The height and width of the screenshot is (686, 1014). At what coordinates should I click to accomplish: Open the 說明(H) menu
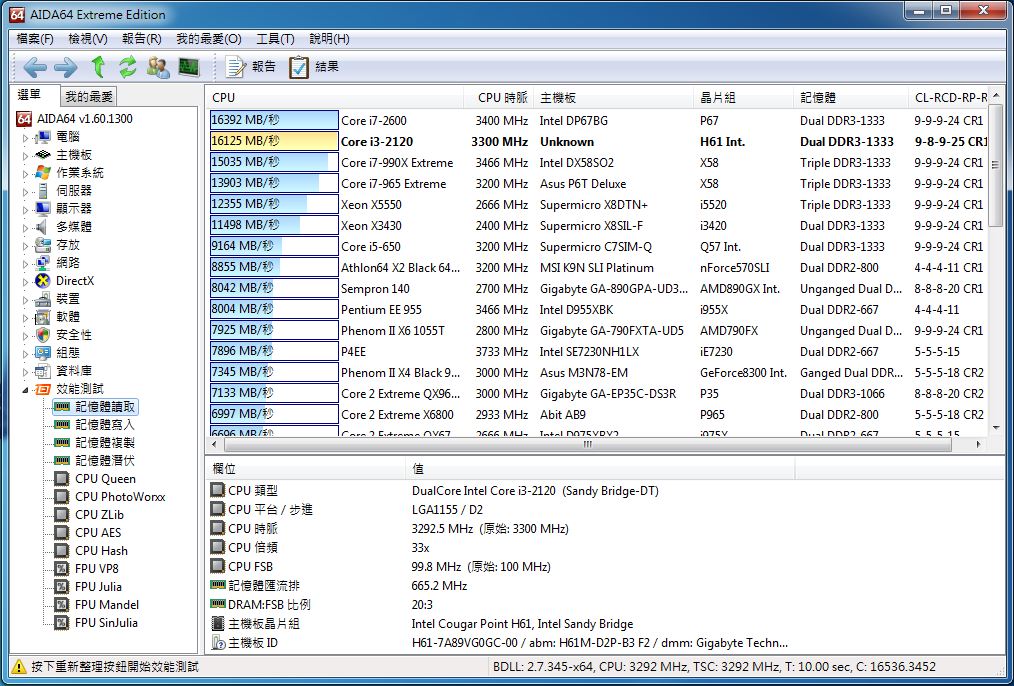click(329, 39)
